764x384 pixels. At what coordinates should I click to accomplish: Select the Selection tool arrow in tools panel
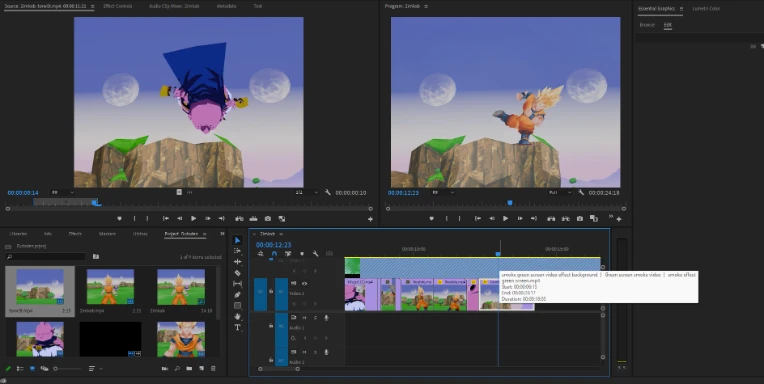(x=237, y=240)
